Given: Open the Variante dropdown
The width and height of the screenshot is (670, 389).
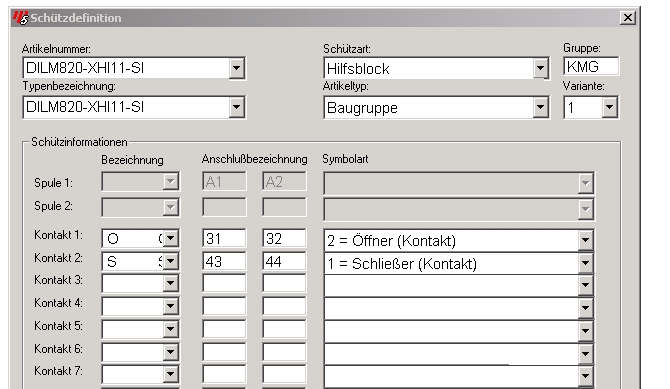Looking at the screenshot, I should [609, 107].
